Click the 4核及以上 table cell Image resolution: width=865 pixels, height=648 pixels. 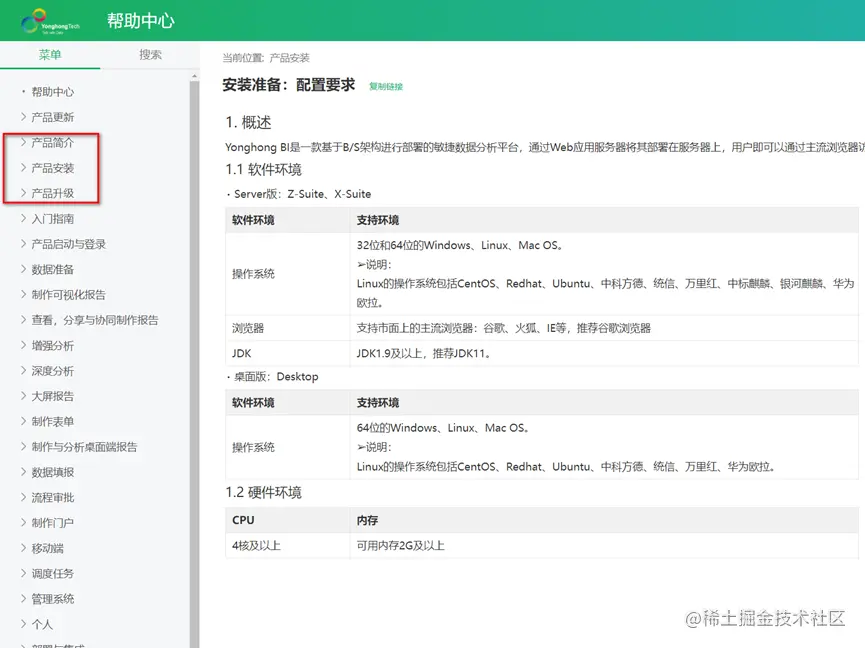point(287,545)
